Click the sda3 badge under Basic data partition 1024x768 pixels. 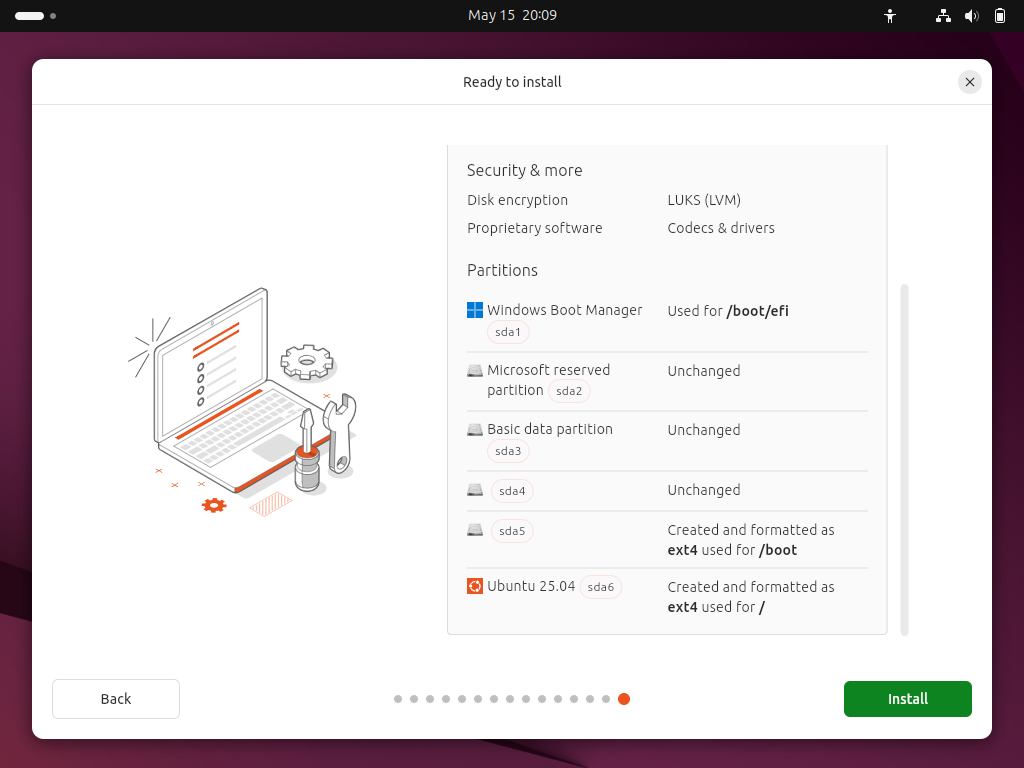coord(508,451)
